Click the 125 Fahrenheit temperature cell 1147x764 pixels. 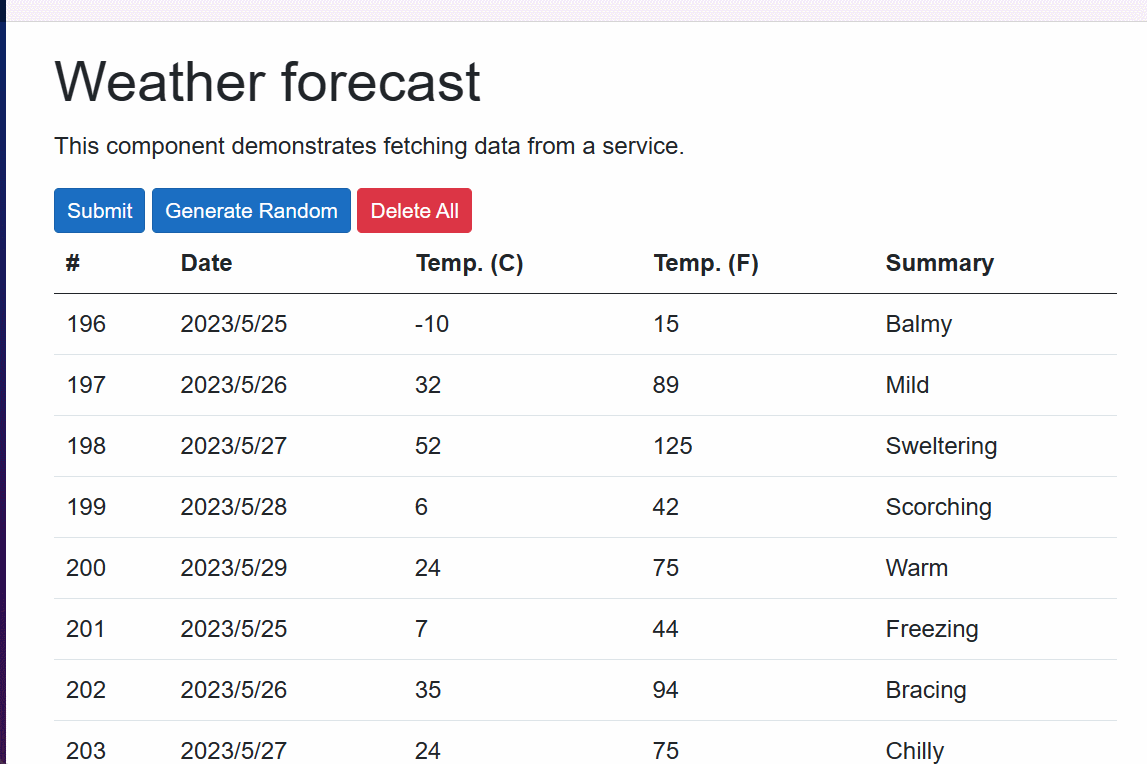click(x=672, y=446)
